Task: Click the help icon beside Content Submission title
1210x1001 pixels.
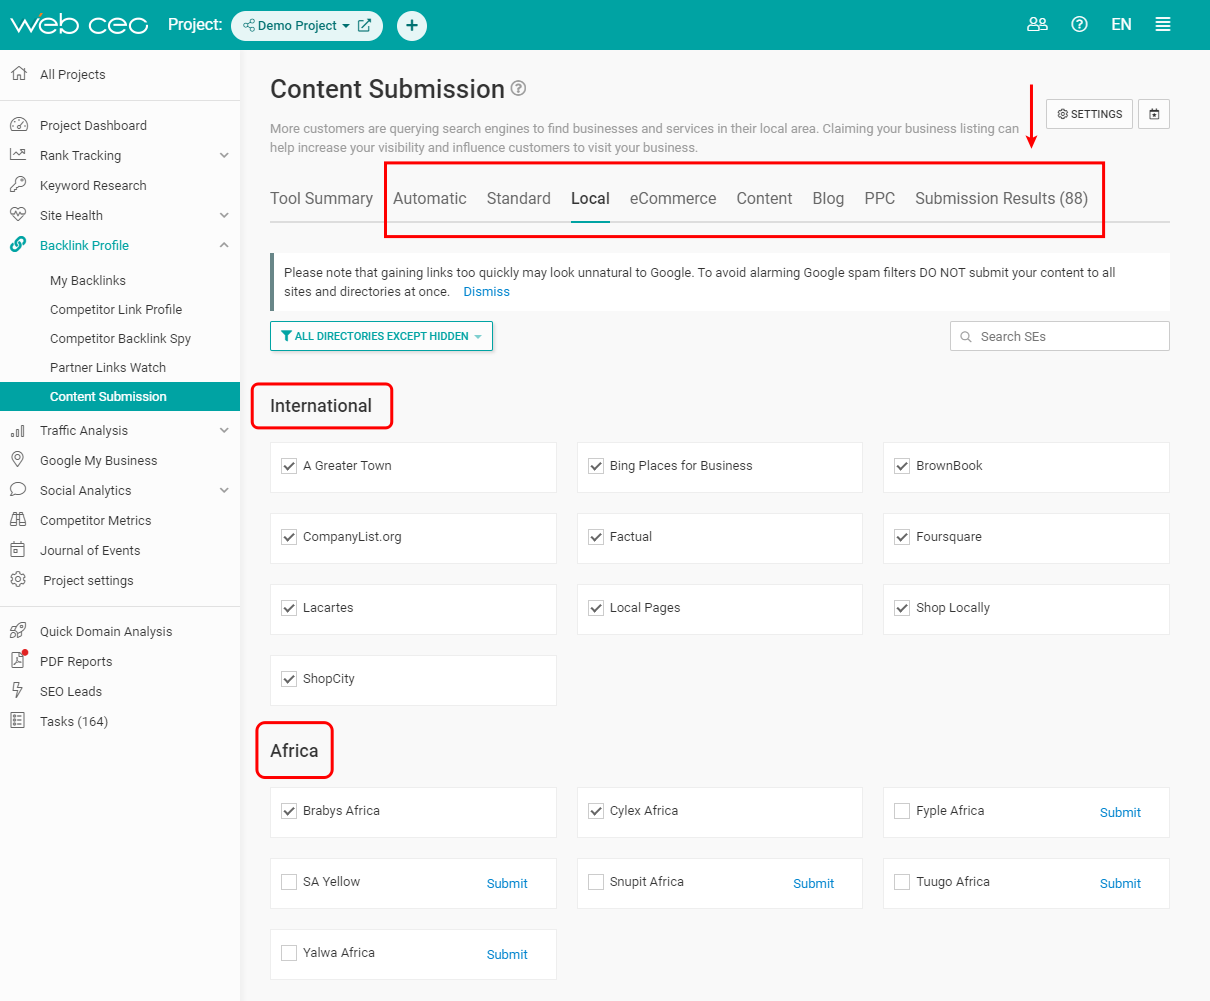Action: pyautogui.click(x=518, y=88)
